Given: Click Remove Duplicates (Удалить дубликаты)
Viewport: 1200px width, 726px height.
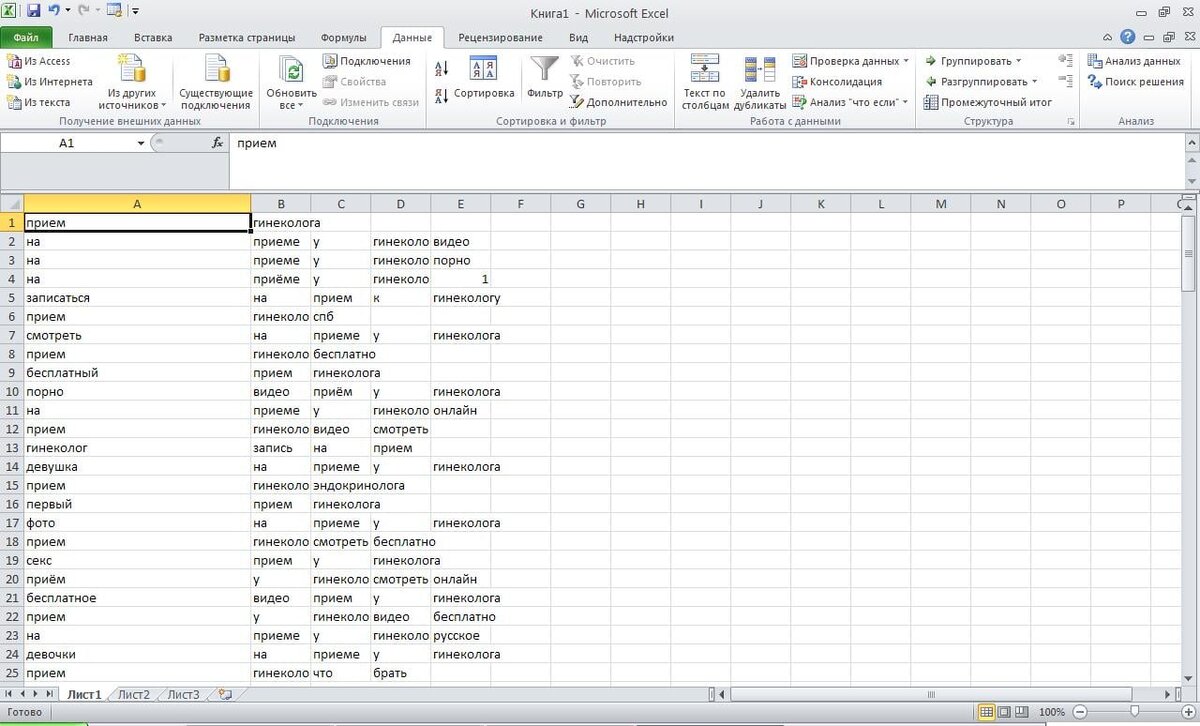Looking at the screenshot, I should pyautogui.click(x=759, y=82).
